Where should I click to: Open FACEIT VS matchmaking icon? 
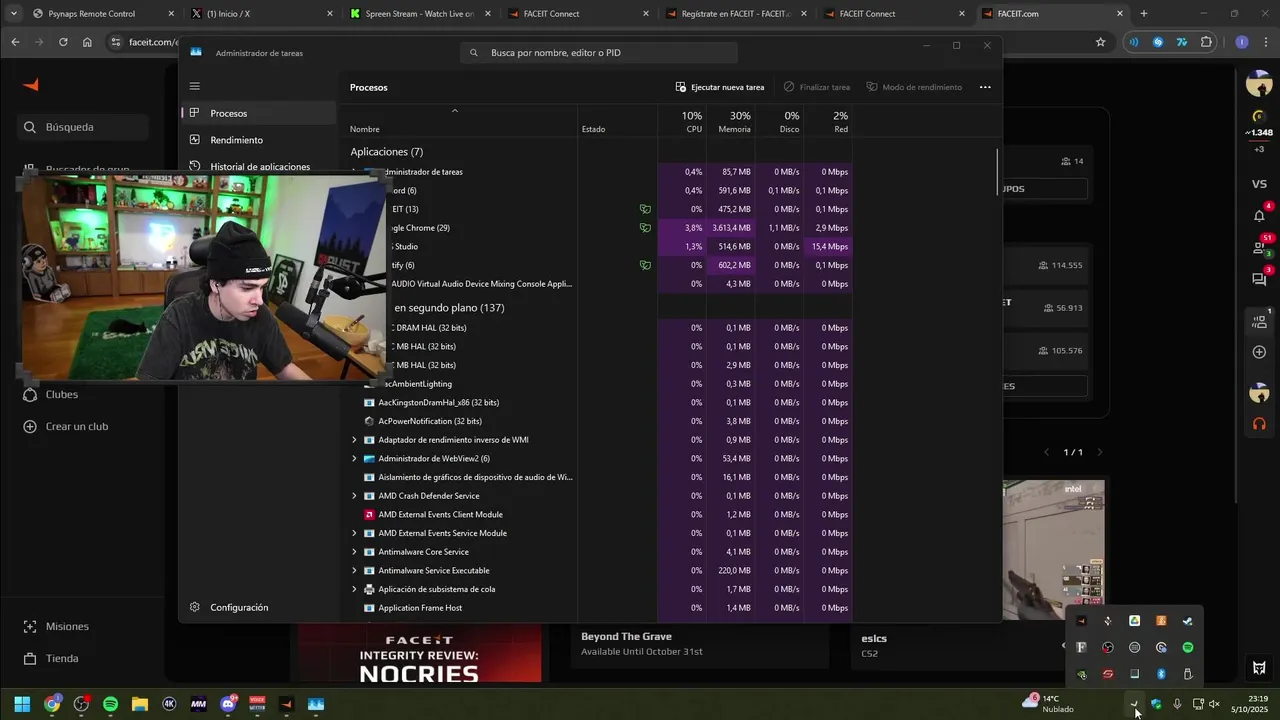tap(1259, 184)
